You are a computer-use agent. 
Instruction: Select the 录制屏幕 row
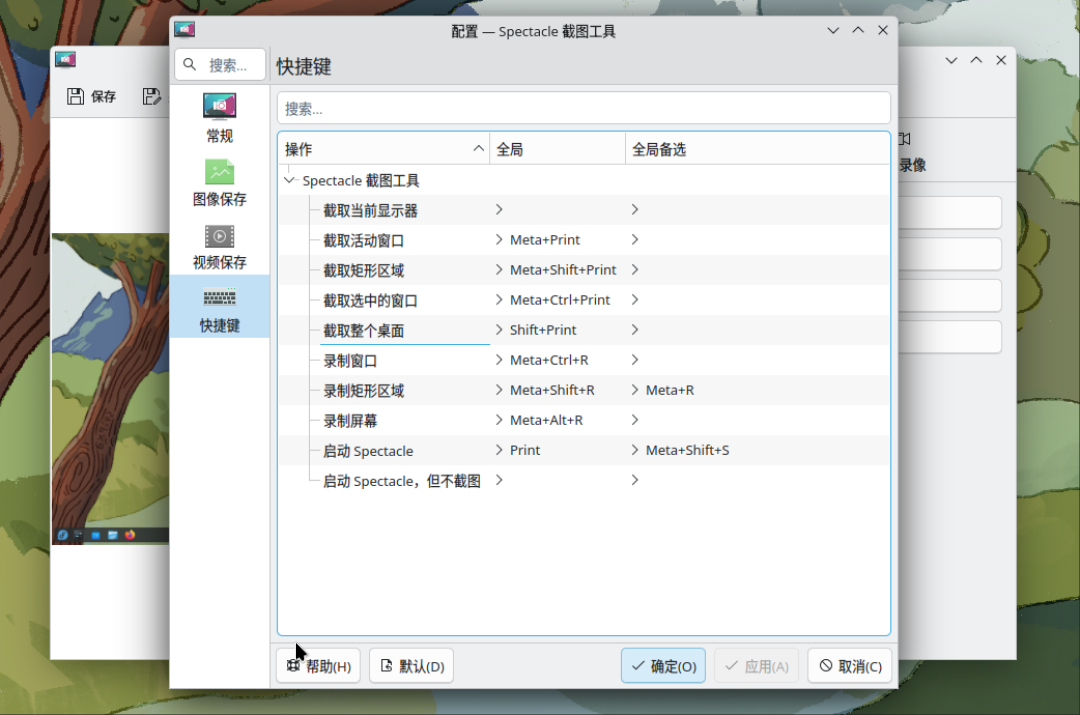583,420
